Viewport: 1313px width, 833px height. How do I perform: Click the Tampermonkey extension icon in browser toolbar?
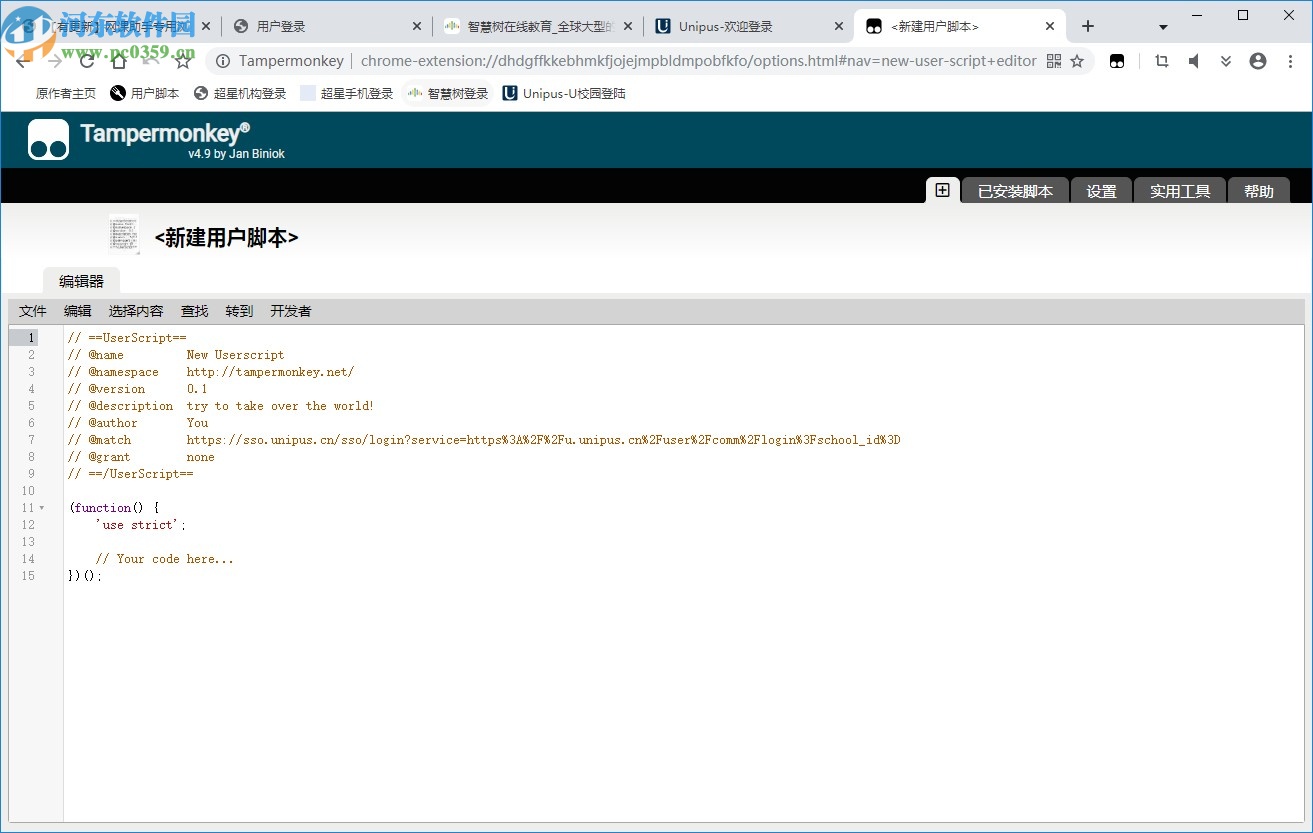point(1117,61)
